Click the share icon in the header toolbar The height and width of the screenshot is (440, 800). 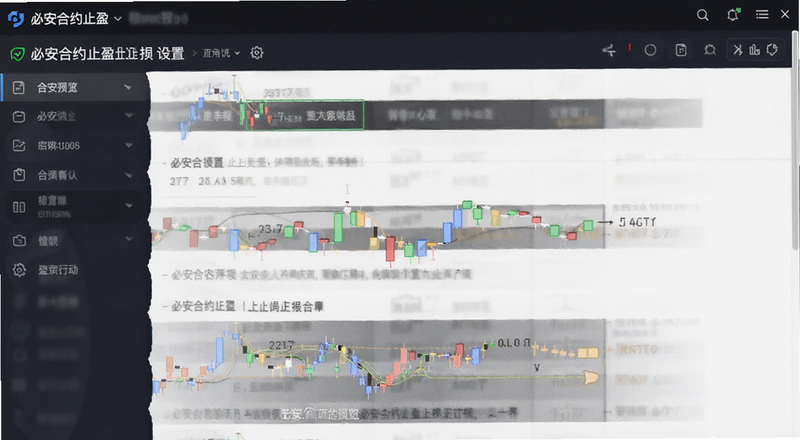[609, 50]
